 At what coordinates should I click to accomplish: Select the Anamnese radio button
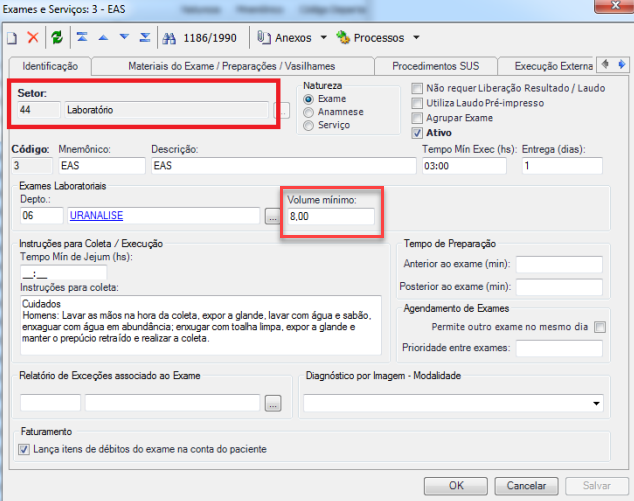click(308, 112)
